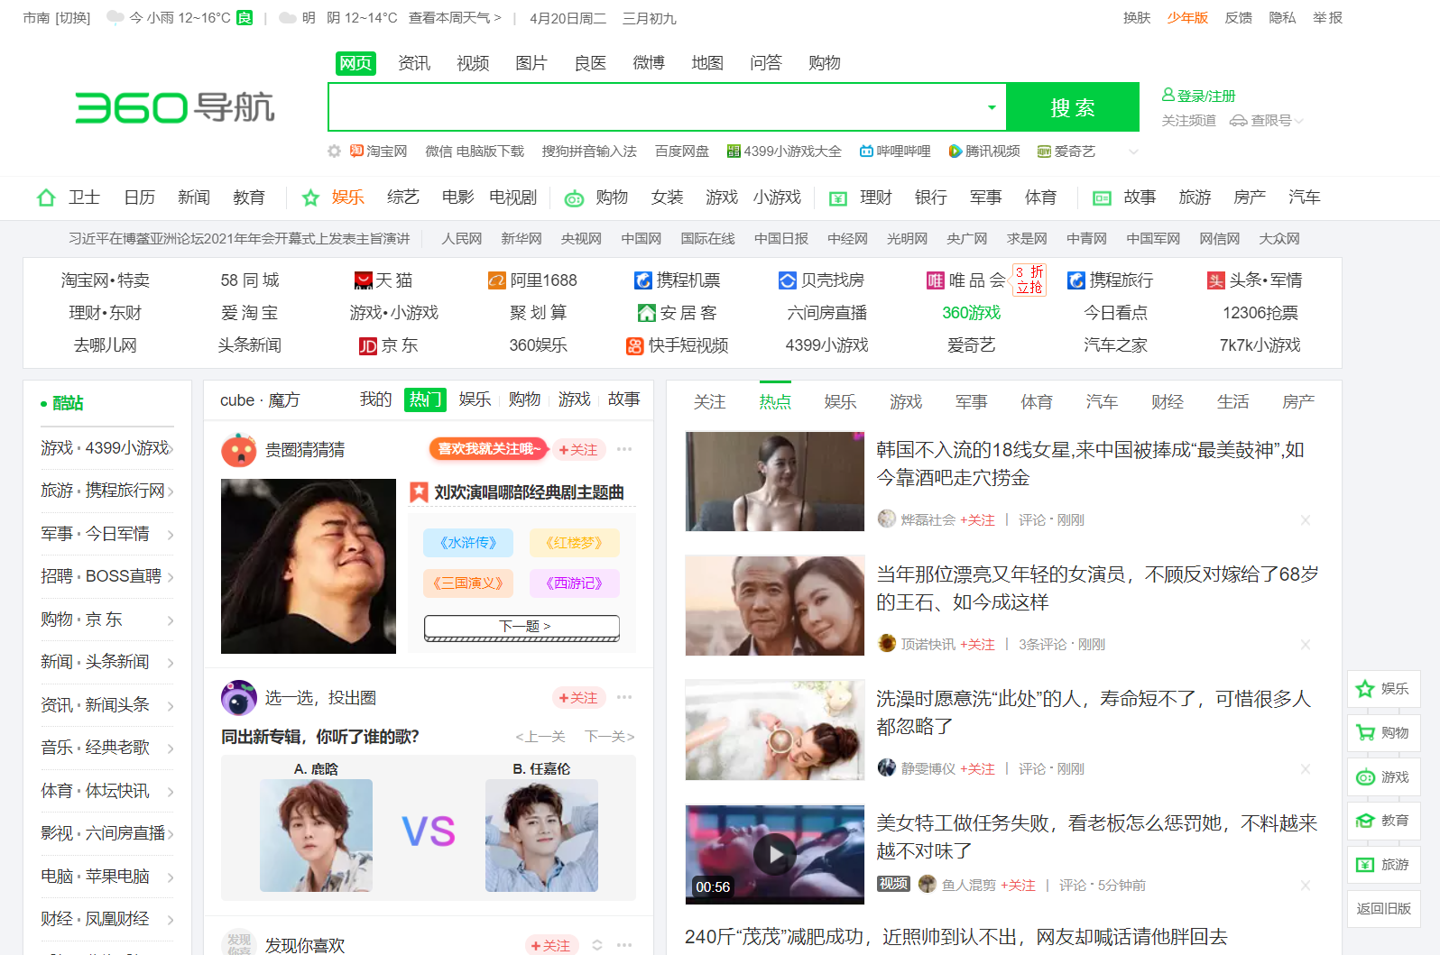Play the 00:56 美女特工 video thumbnail

click(x=775, y=855)
